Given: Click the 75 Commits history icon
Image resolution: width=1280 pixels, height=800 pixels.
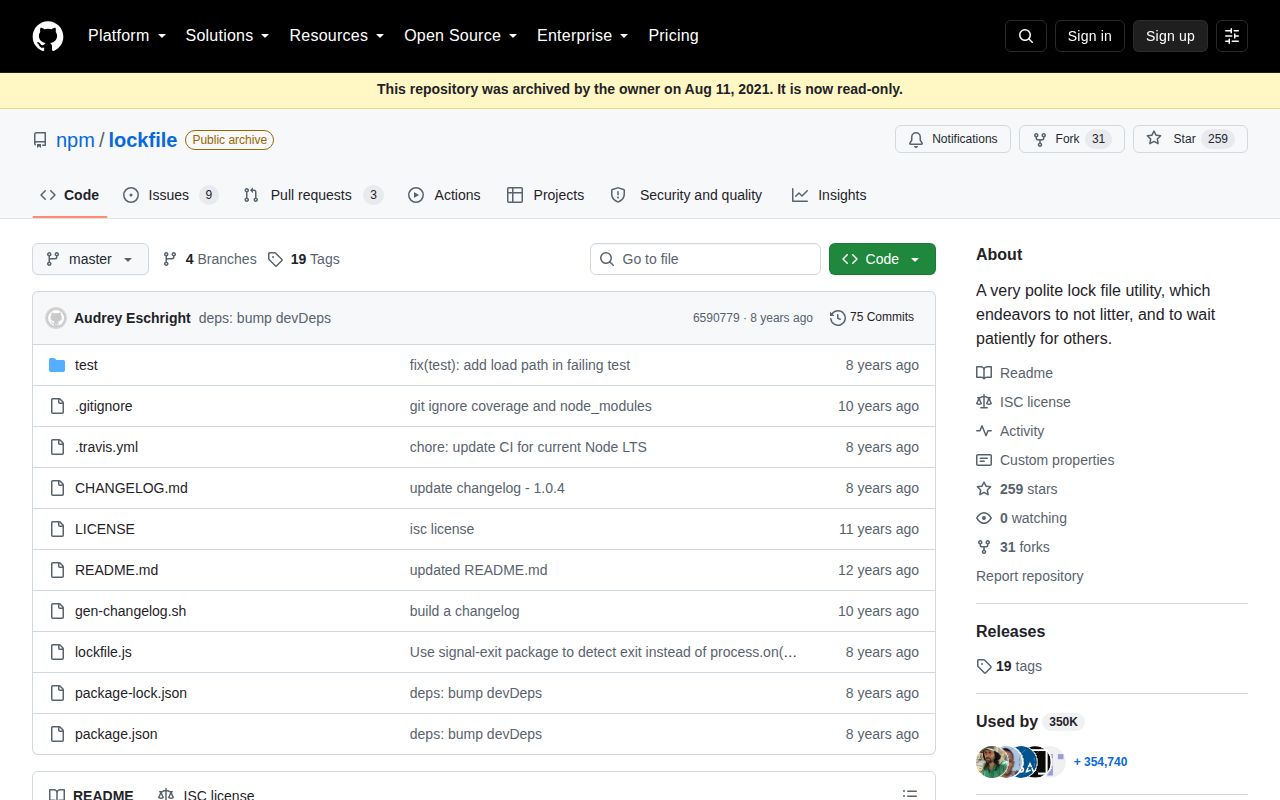Looking at the screenshot, I should click(838, 317).
